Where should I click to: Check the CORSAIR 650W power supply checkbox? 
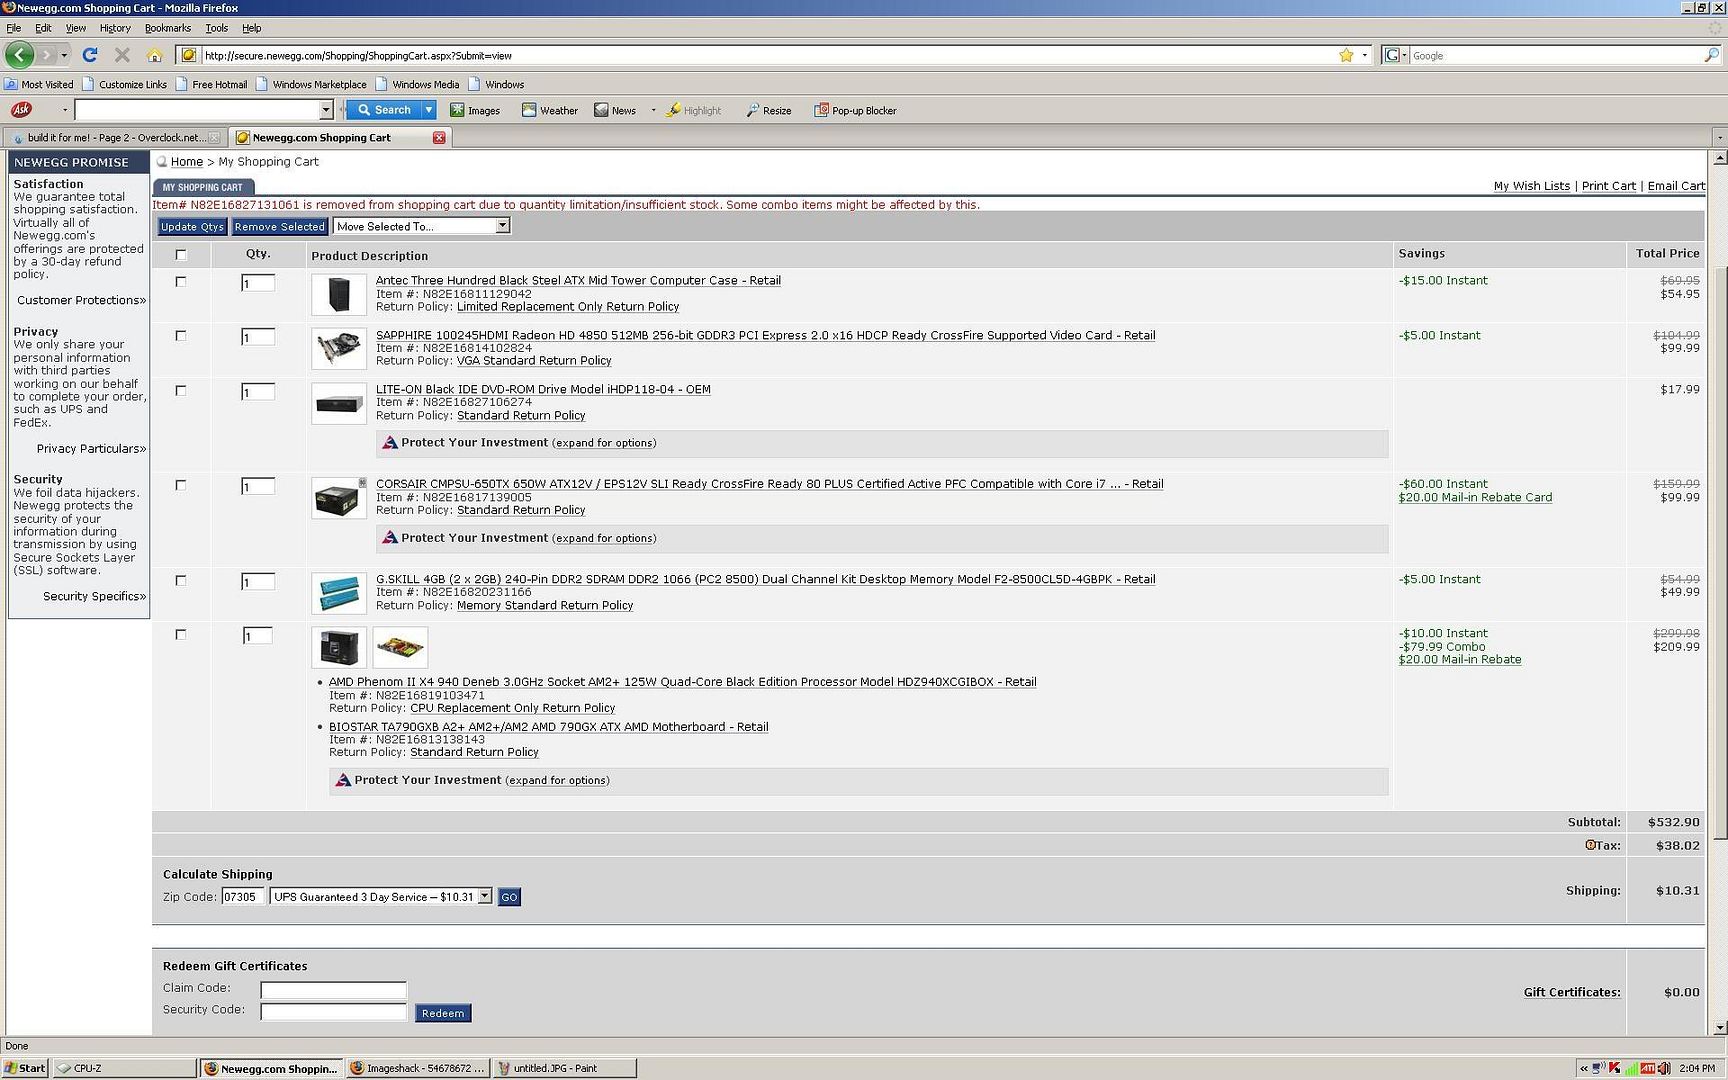[181, 485]
